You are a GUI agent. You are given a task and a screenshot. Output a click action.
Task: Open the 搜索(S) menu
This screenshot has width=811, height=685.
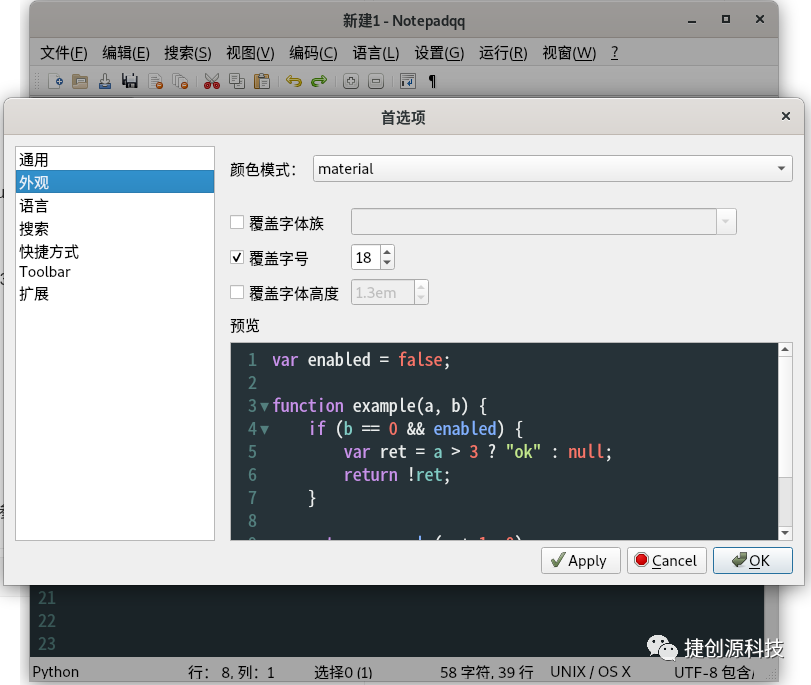coord(188,53)
